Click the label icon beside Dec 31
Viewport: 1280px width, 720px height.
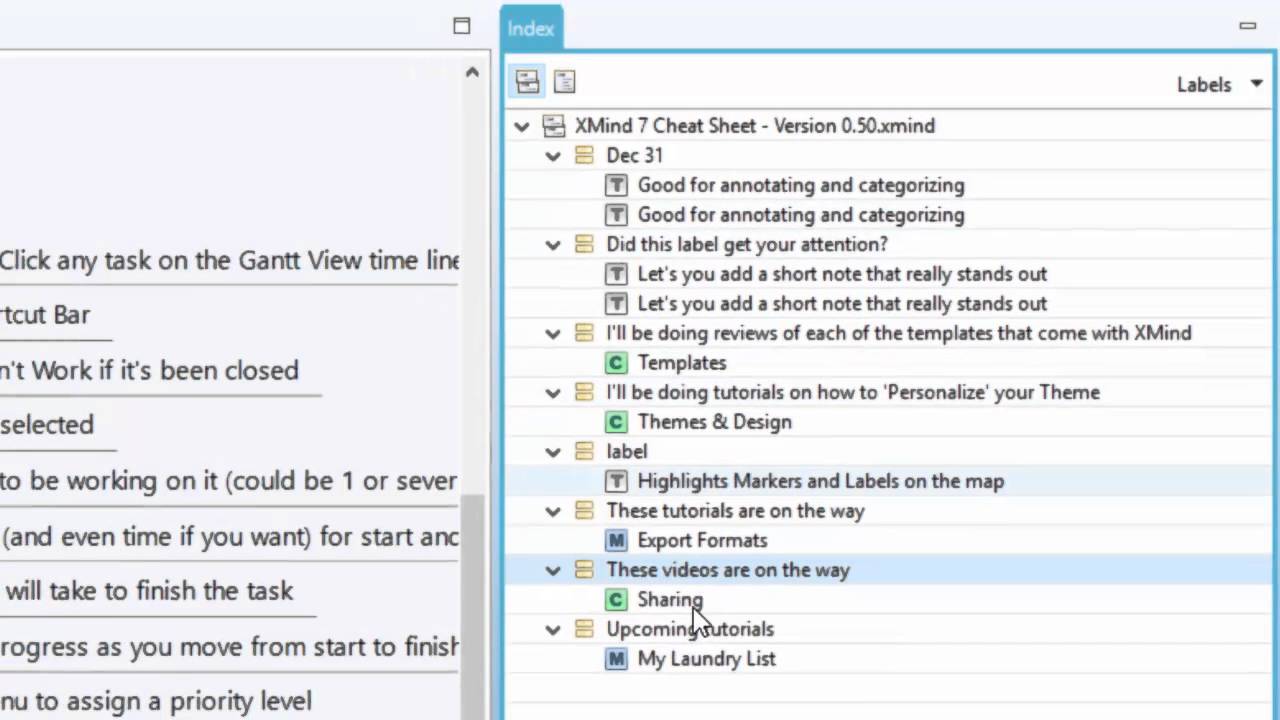pos(584,155)
